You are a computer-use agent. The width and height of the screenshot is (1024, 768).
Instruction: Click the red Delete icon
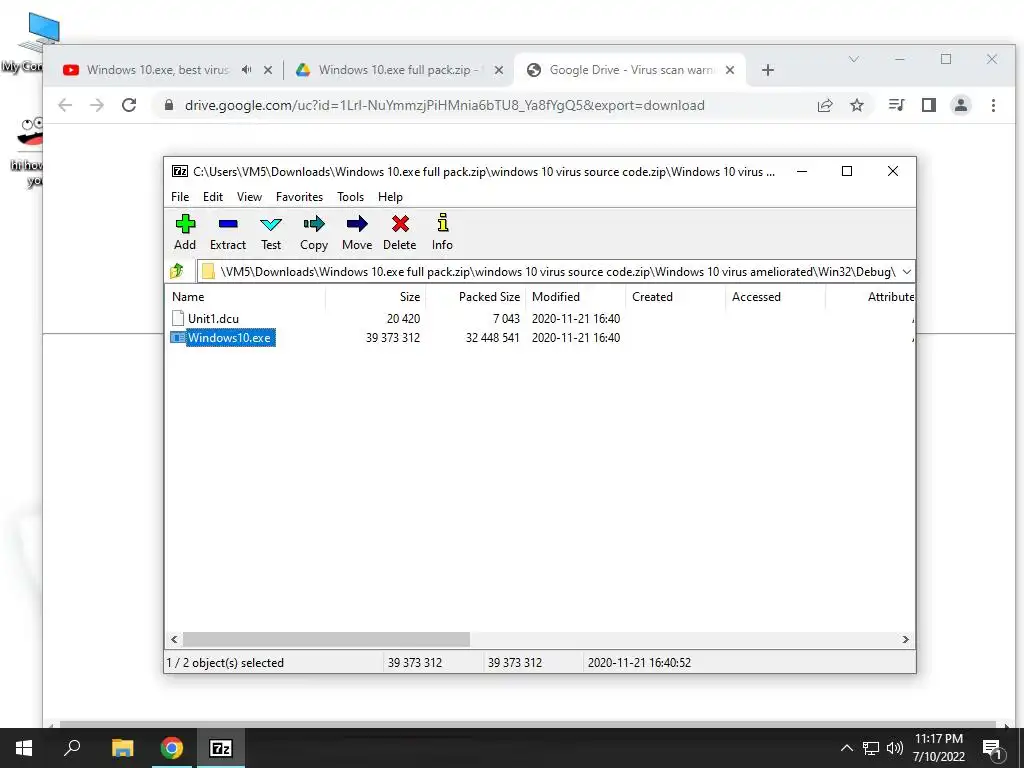pos(400,224)
